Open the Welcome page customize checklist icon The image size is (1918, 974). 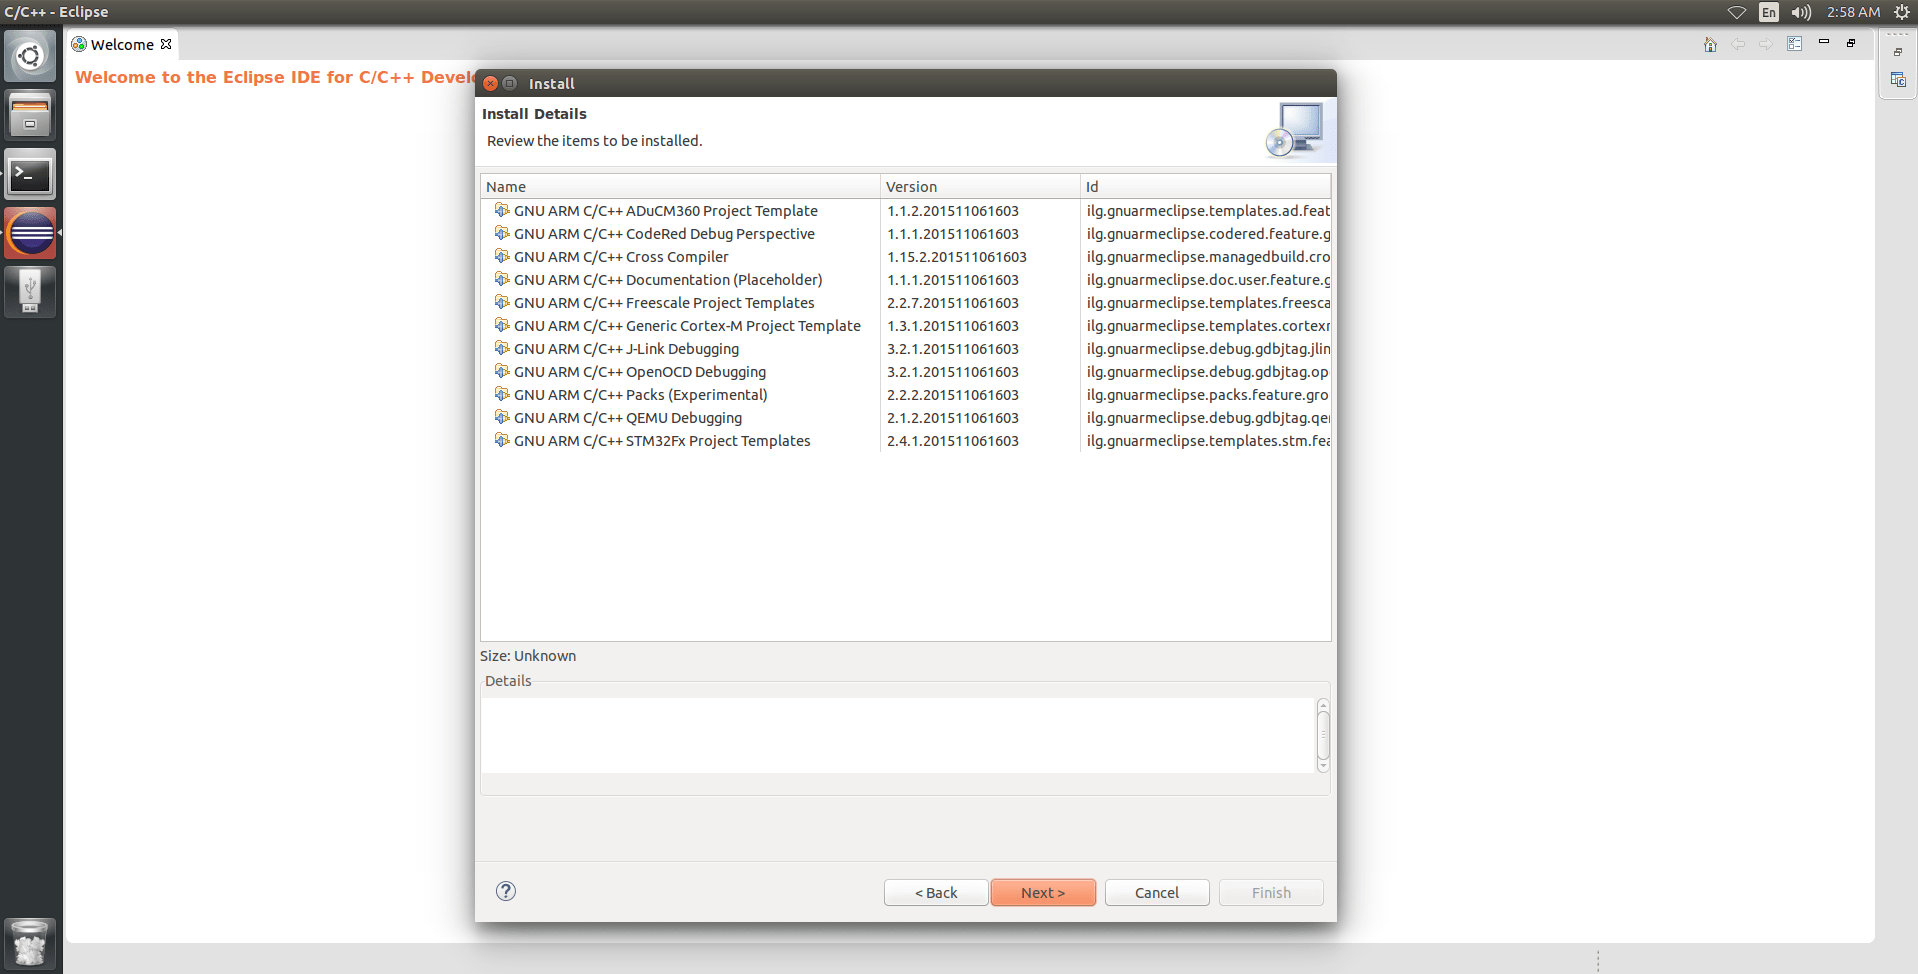click(1795, 44)
